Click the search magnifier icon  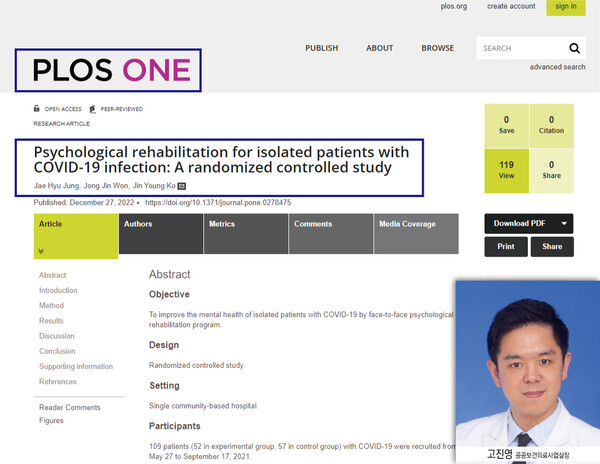coord(574,48)
